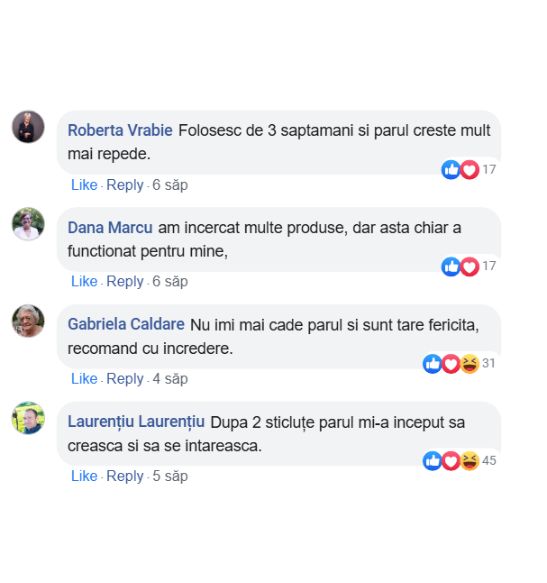The width and height of the screenshot is (547, 583).
Task: Click the 4 săp timestamp on Gabriela's comment
Action: pyautogui.click(x=170, y=379)
